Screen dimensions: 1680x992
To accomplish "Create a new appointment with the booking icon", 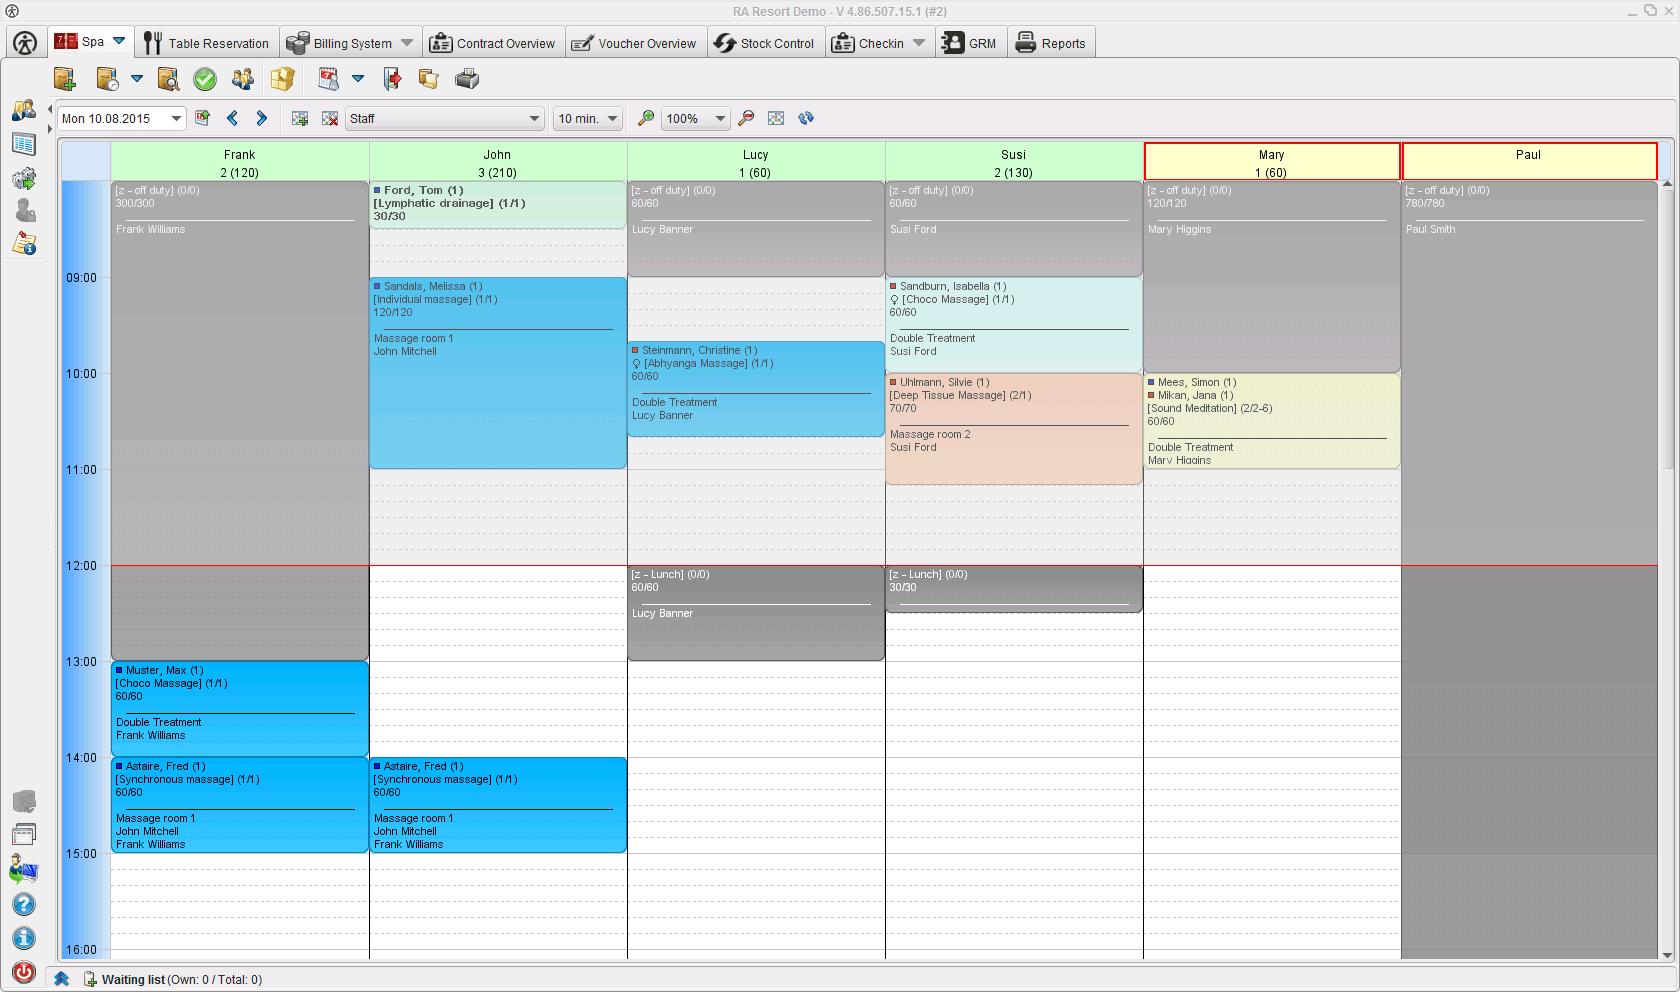I will 64,79.
